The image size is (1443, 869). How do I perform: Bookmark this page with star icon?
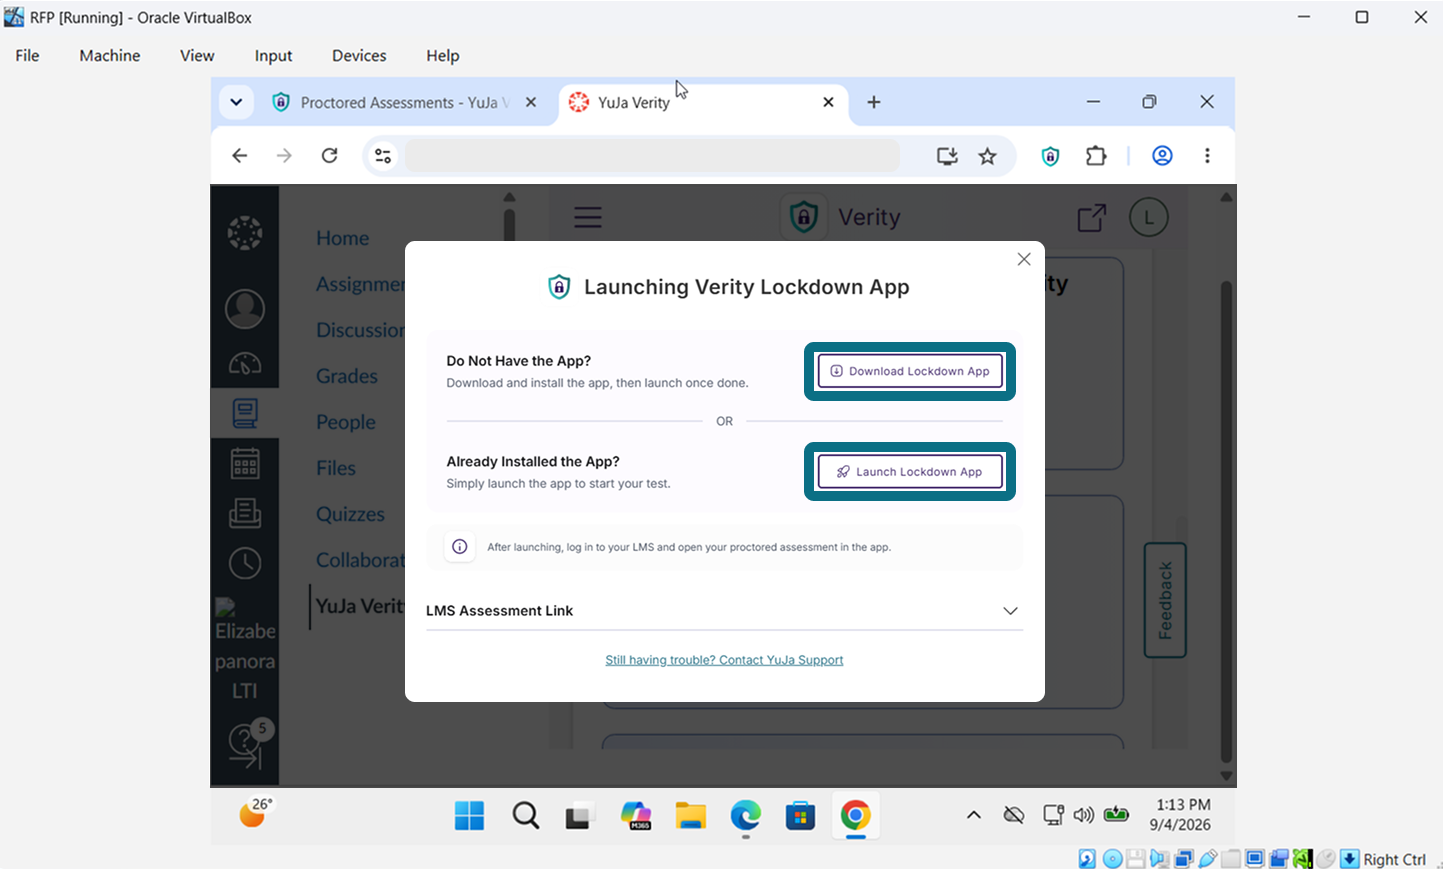click(987, 155)
